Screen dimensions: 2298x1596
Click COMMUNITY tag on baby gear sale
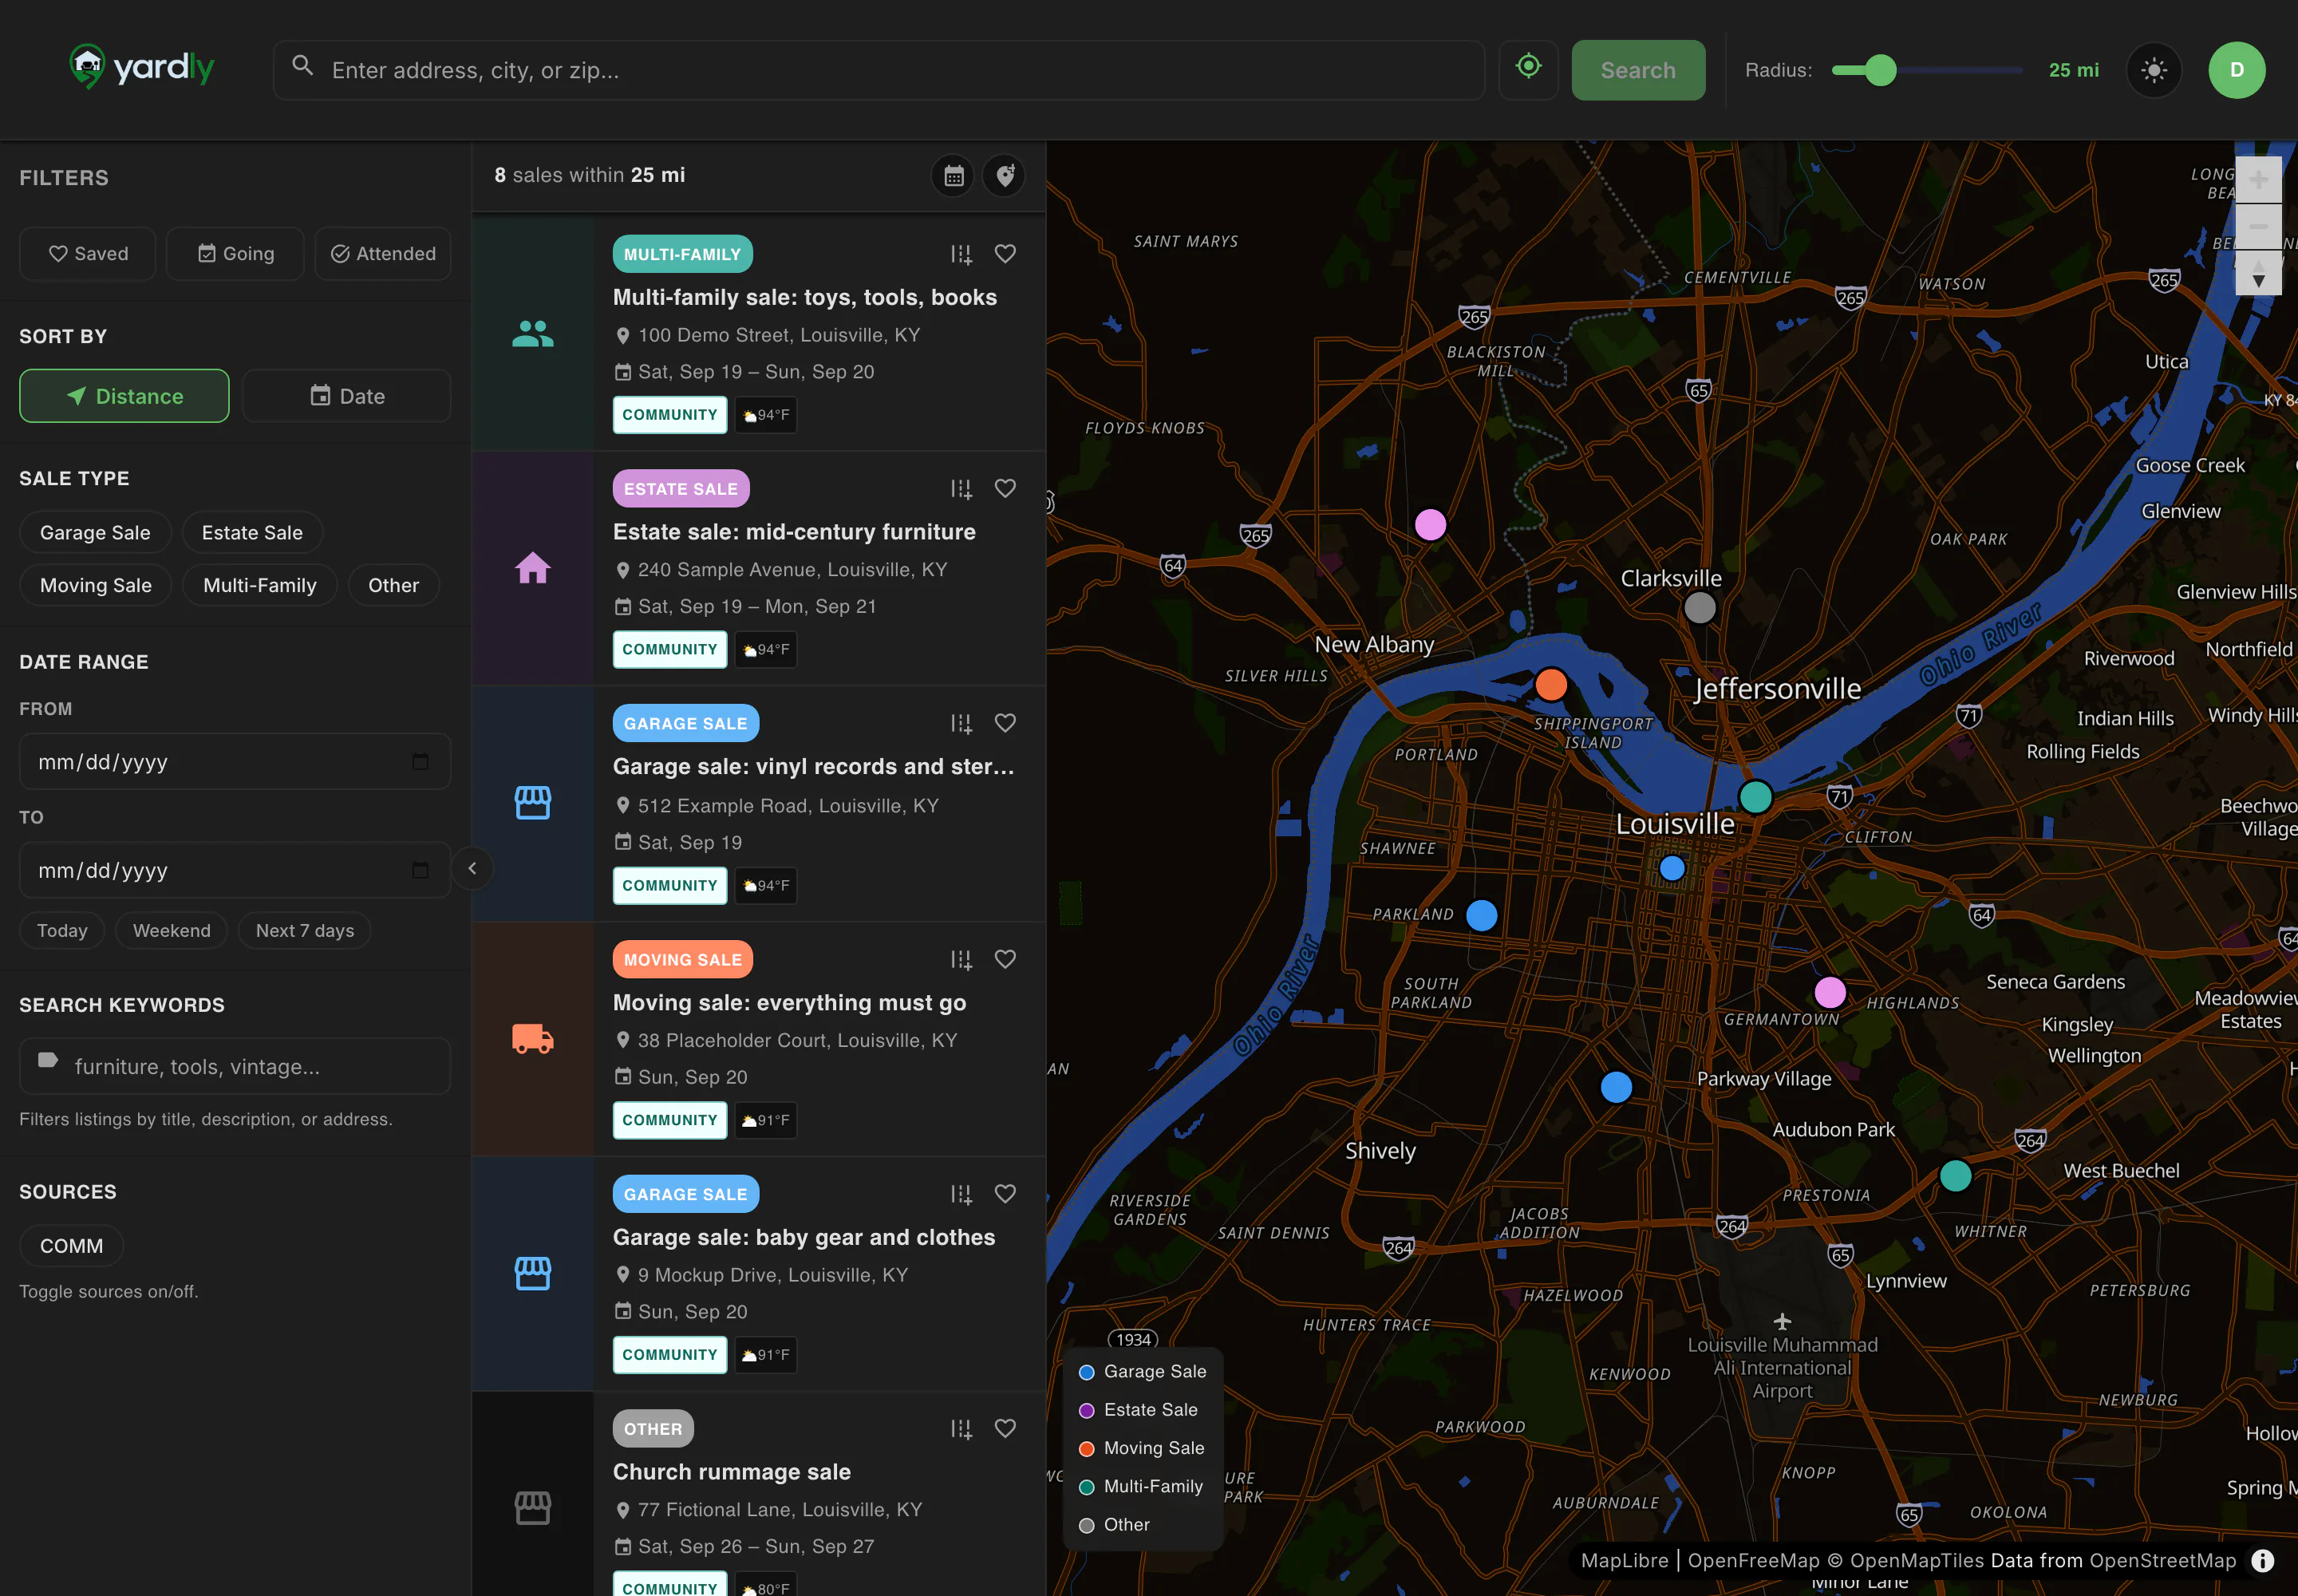(670, 1355)
